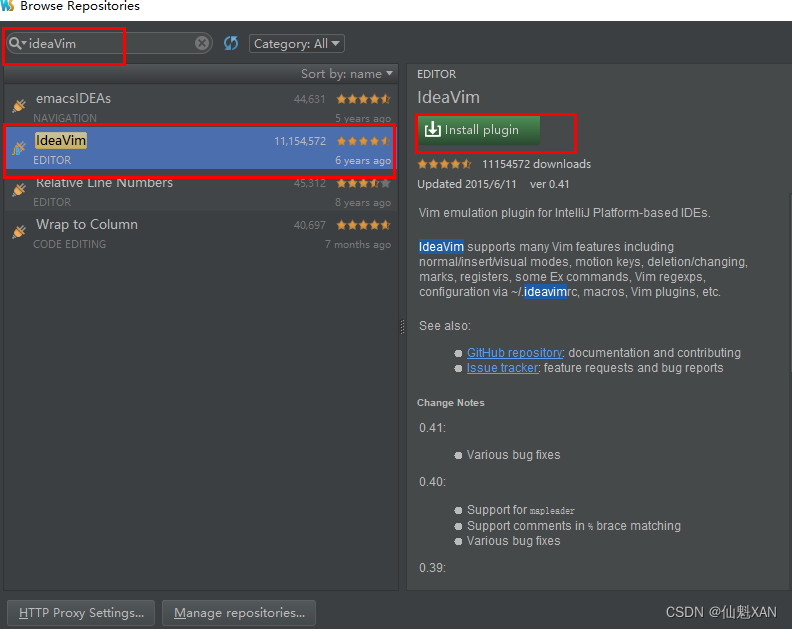Open the GitHub repository link
The height and width of the screenshot is (629, 792).
(x=514, y=353)
